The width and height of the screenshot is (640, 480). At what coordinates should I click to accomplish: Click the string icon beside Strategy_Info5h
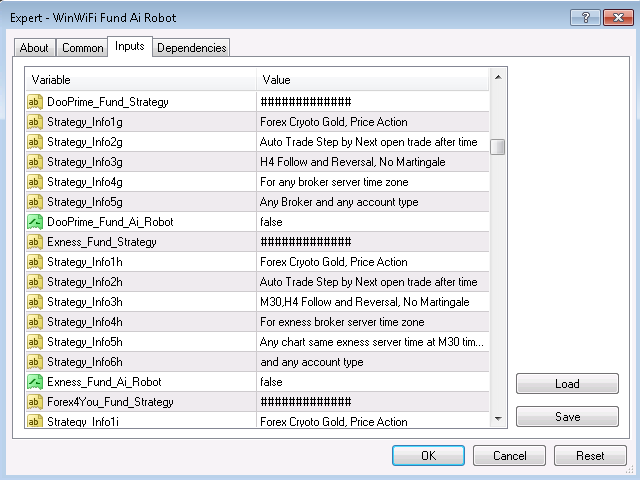tap(35, 342)
